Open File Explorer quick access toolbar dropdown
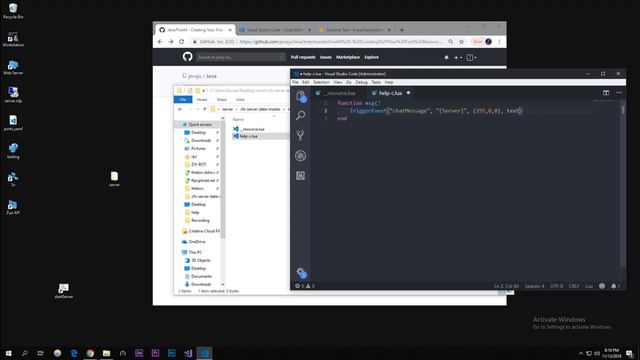Viewport: 640px width, 360px height. [x=203, y=91]
